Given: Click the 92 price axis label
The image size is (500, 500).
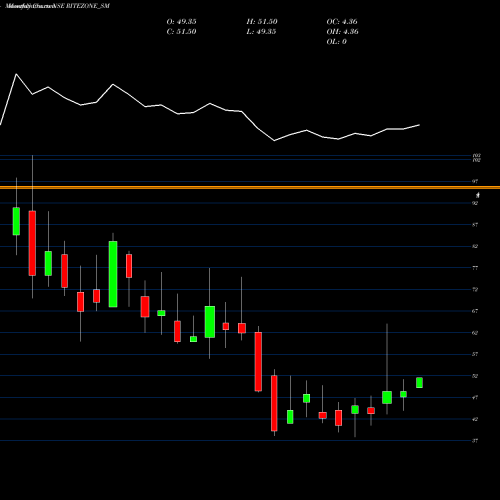Looking at the screenshot, I should [x=475, y=203].
